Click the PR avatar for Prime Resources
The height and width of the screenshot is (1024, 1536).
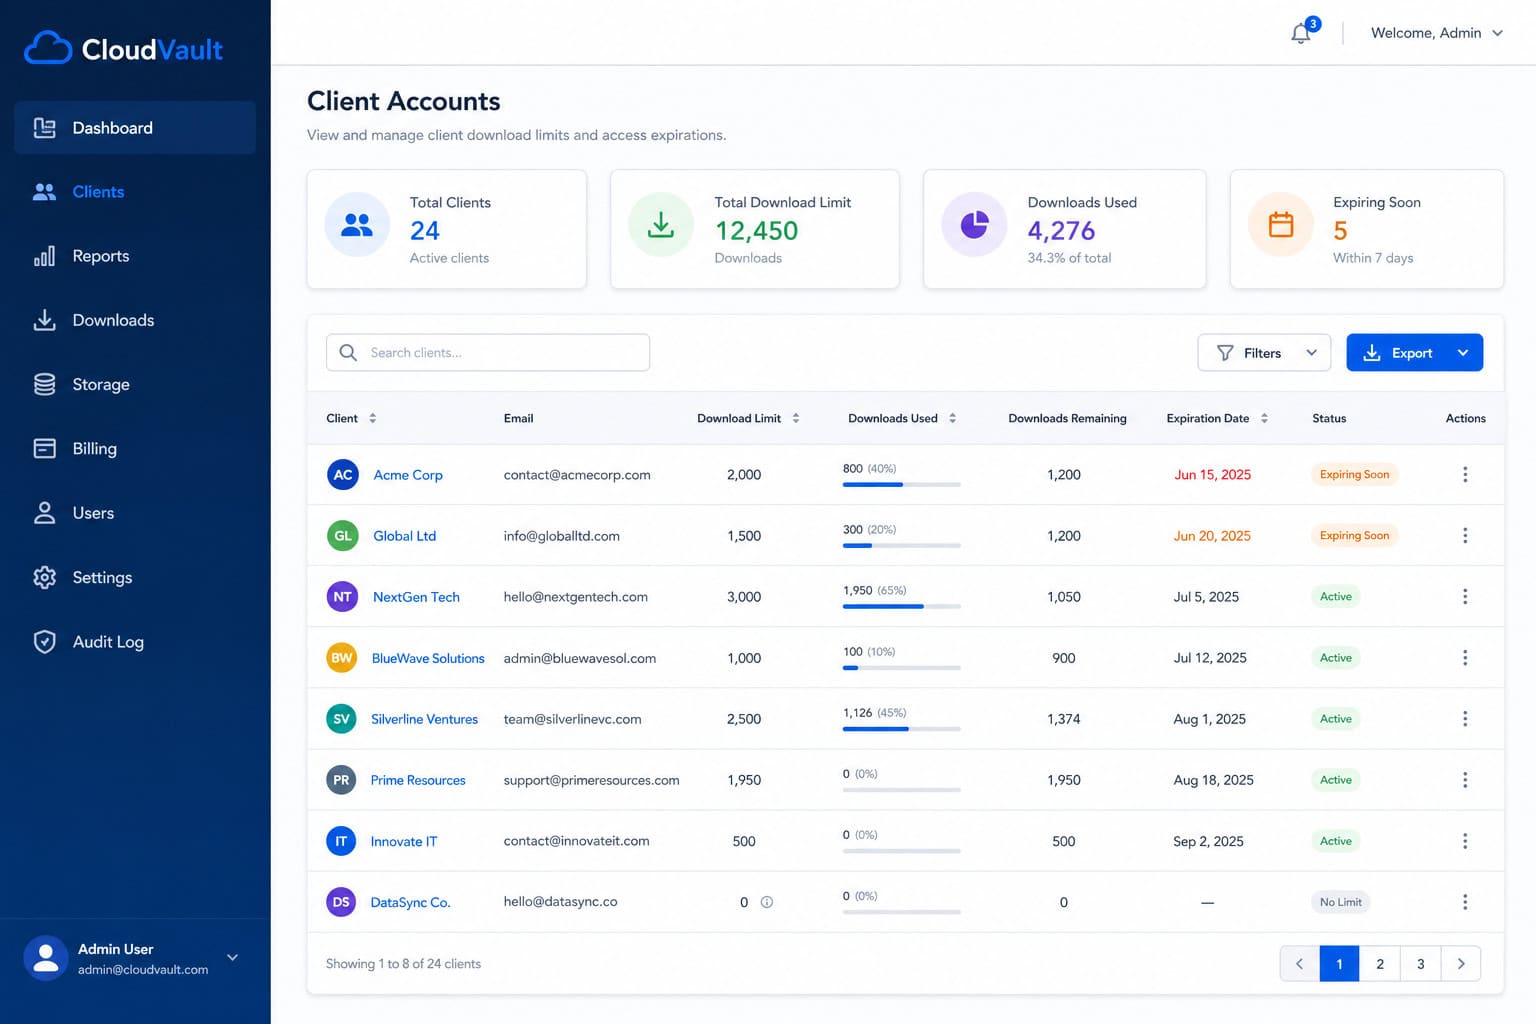pos(341,779)
